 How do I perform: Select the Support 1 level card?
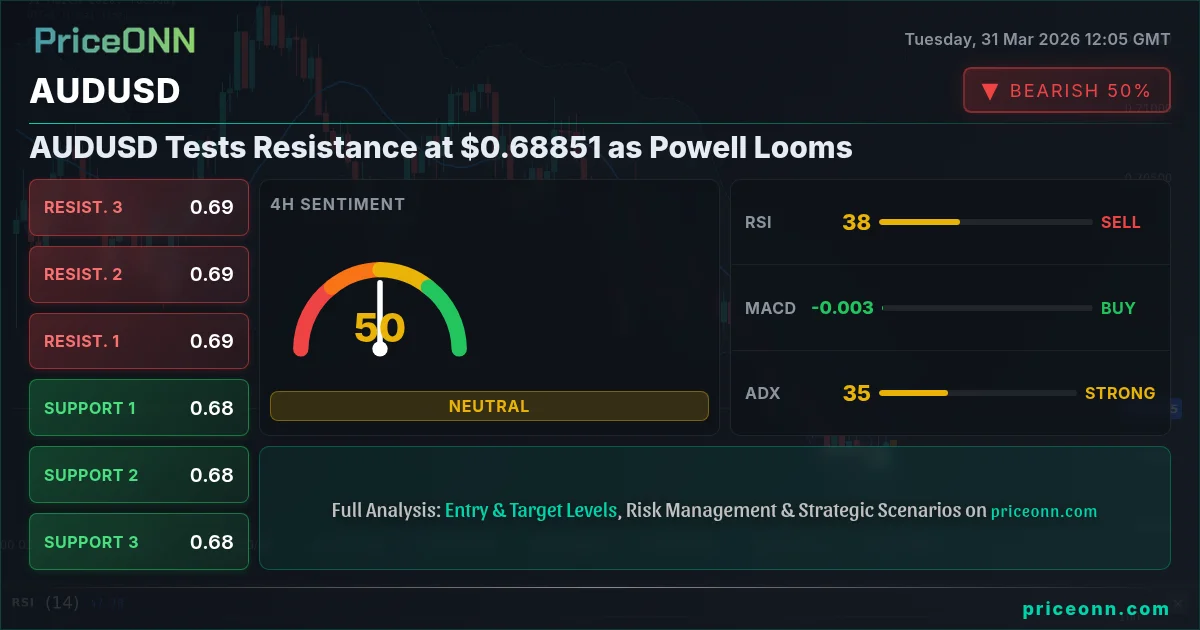[x=139, y=408]
